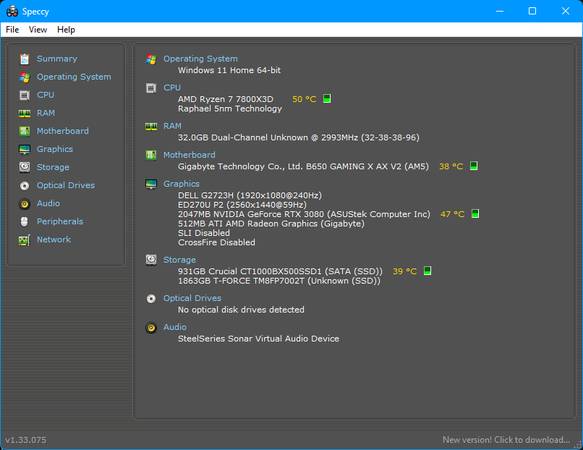
Task: Open the Storage sidebar section
Action: coord(53,167)
